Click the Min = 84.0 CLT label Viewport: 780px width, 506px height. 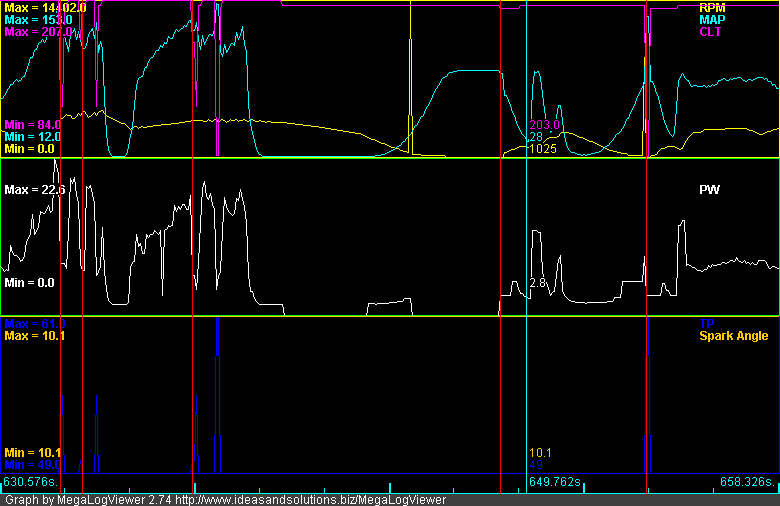32,124
